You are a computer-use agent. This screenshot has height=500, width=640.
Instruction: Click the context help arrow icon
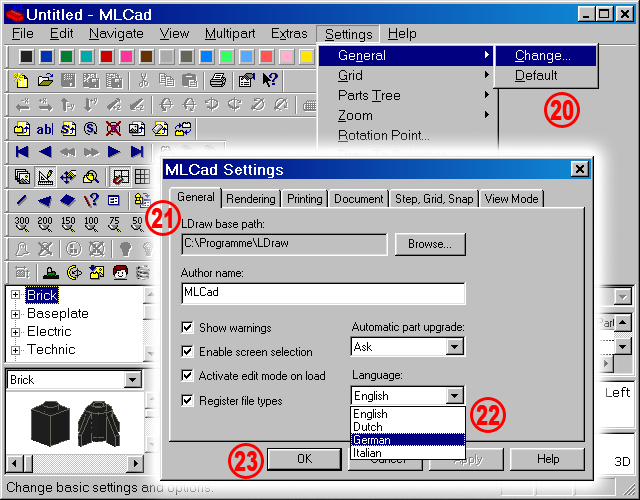pyautogui.click(x=269, y=80)
